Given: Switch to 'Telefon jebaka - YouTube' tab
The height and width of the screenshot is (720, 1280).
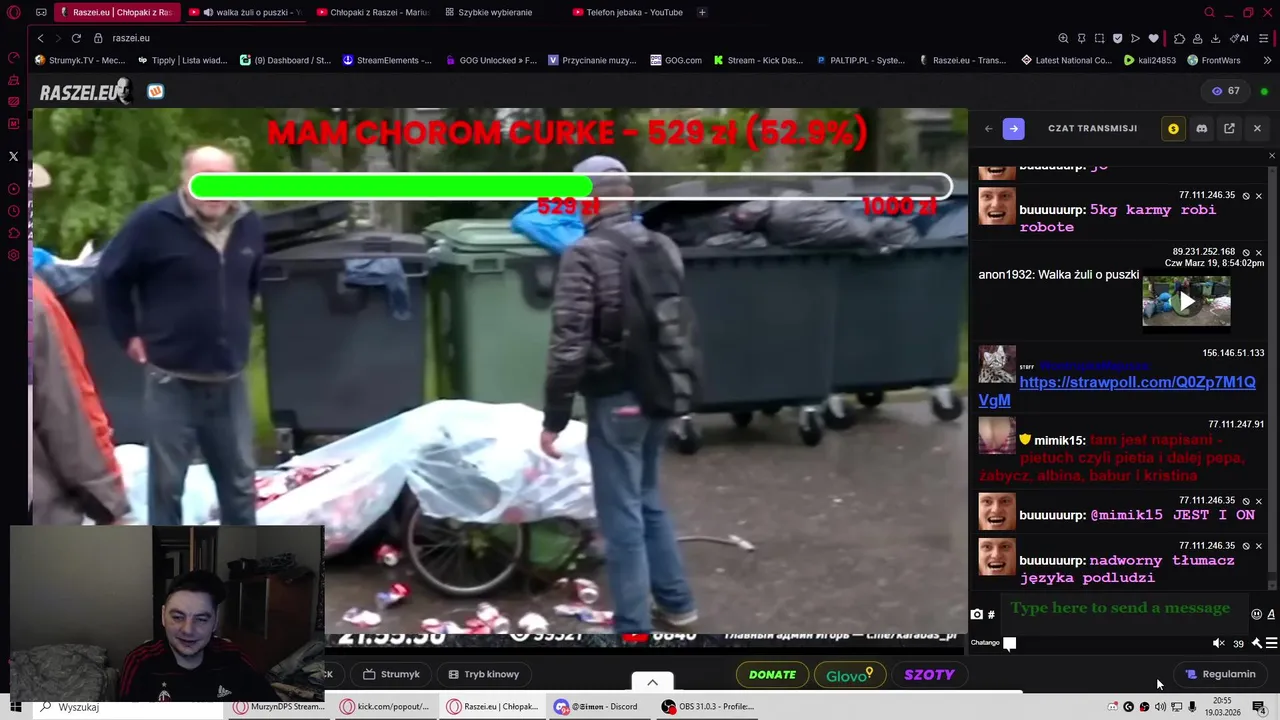Looking at the screenshot, I should coord(628,12).
